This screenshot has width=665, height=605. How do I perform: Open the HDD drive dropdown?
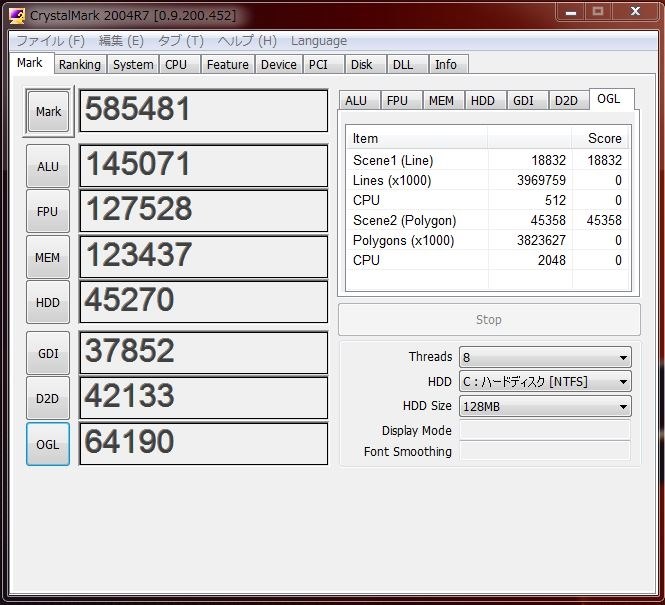pyautogui.click(x=545, y=382)
